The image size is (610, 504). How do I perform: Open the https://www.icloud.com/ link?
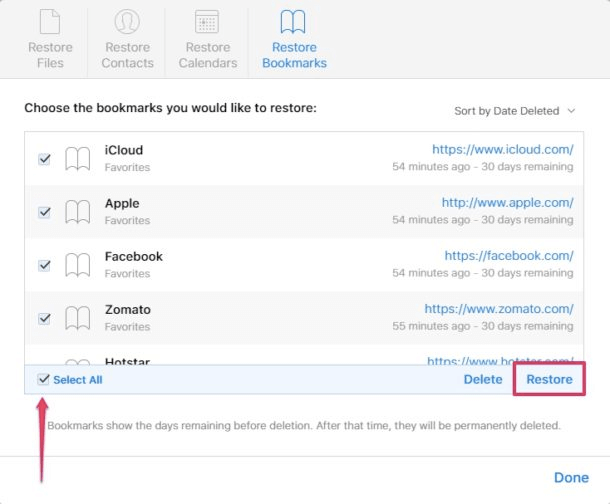[503, 149]
